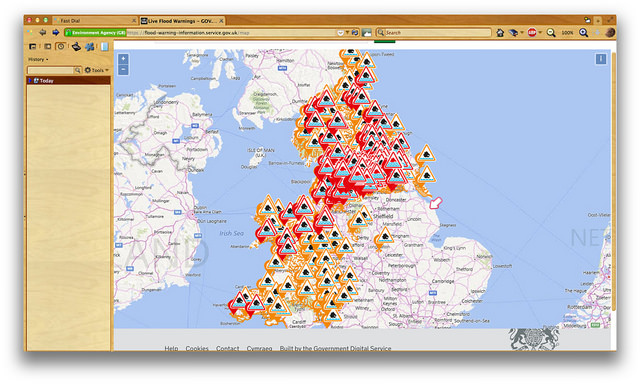640x384 pixels.
Task: Click the blue notebook sidebar icon
Action: tap(105, 47)
